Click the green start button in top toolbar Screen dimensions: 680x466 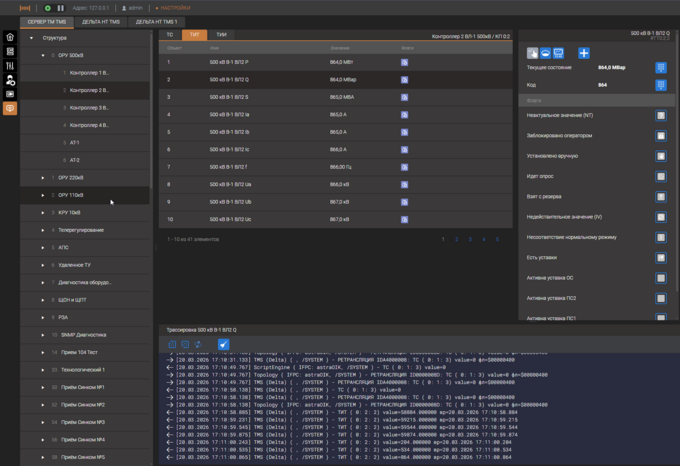tap(48, 7)
